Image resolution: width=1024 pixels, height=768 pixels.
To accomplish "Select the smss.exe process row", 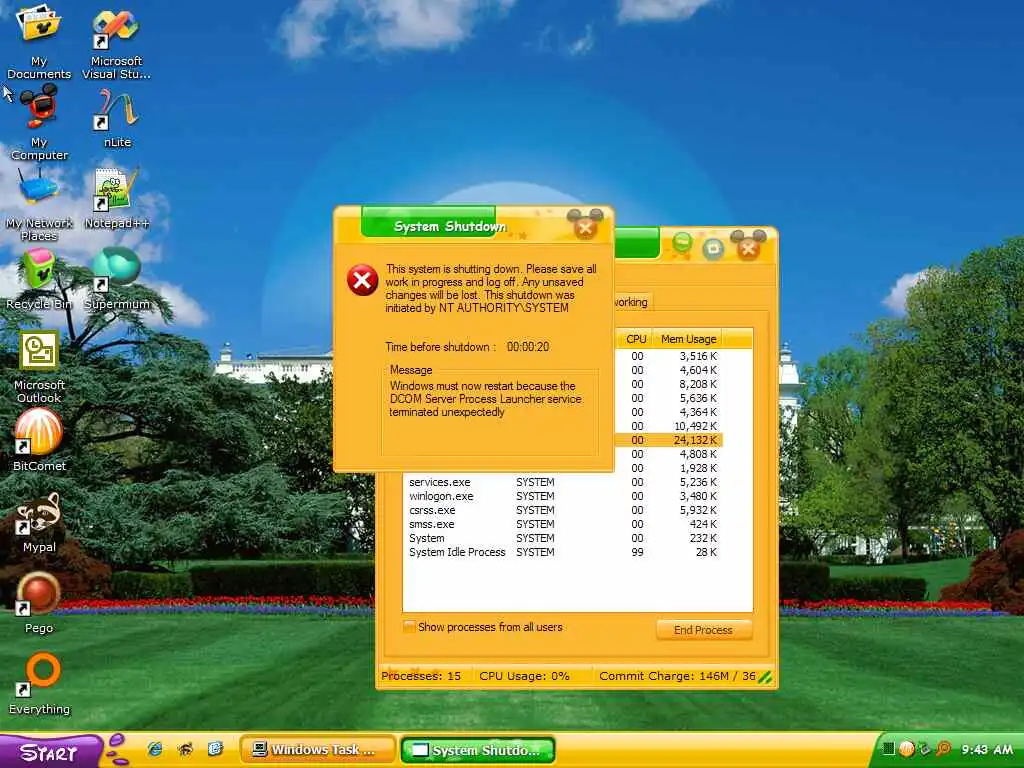I will (x=562, y=524).
